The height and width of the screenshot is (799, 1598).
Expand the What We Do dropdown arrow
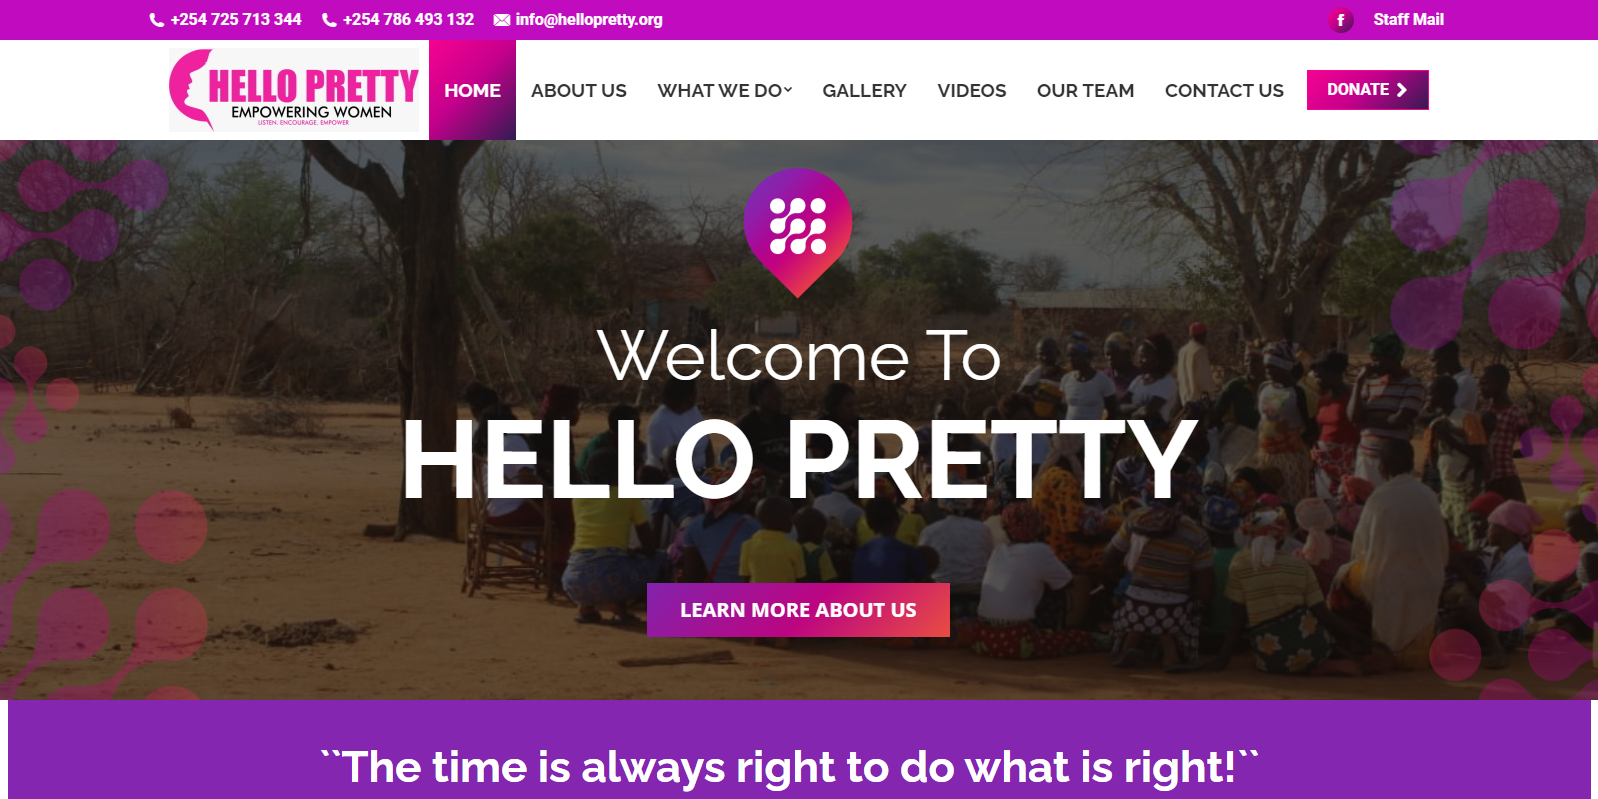point(788,90)
